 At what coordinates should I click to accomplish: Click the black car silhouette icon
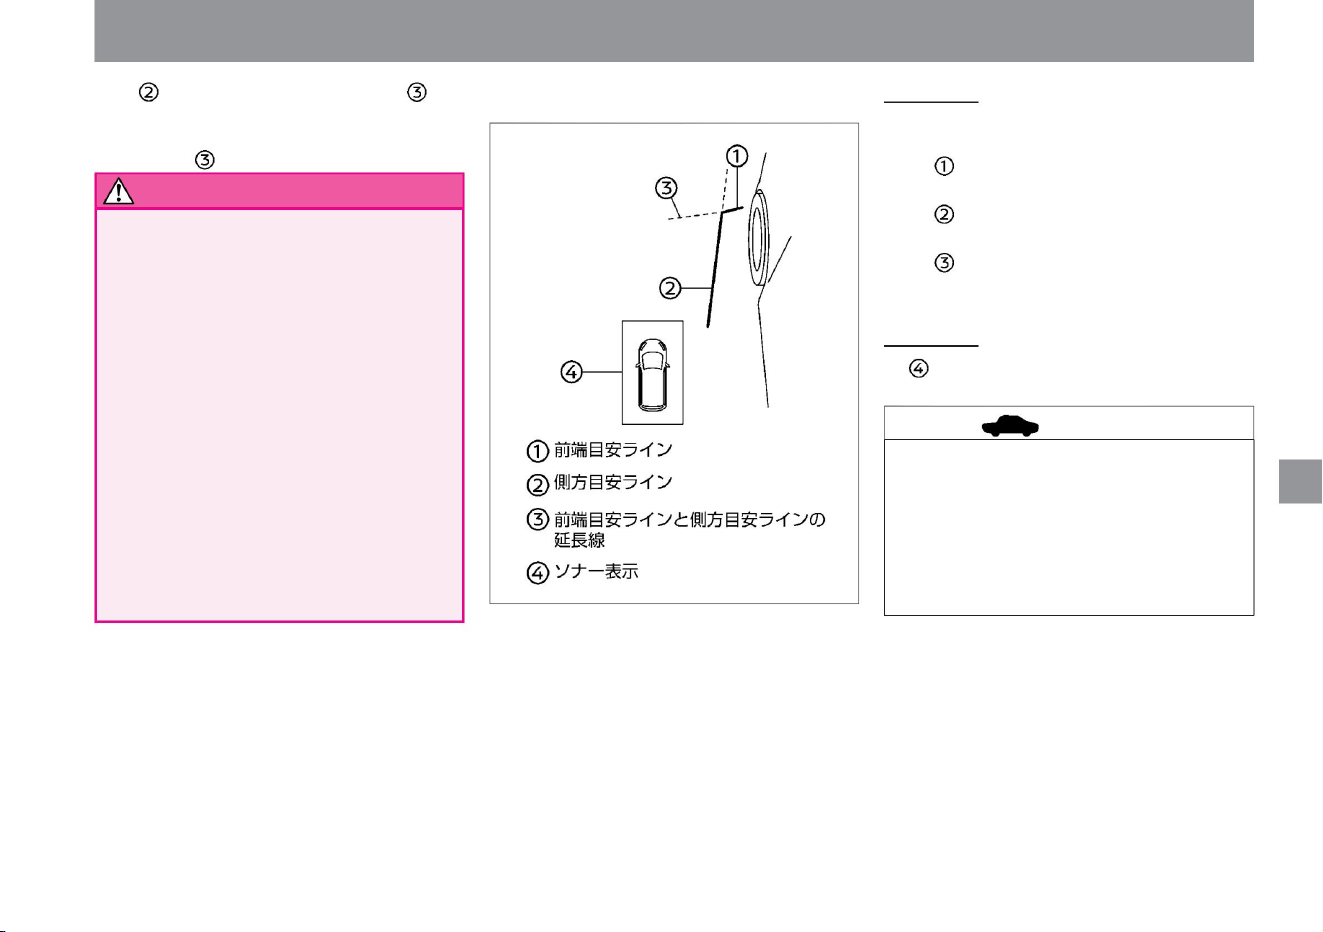tap(1010, 425)
